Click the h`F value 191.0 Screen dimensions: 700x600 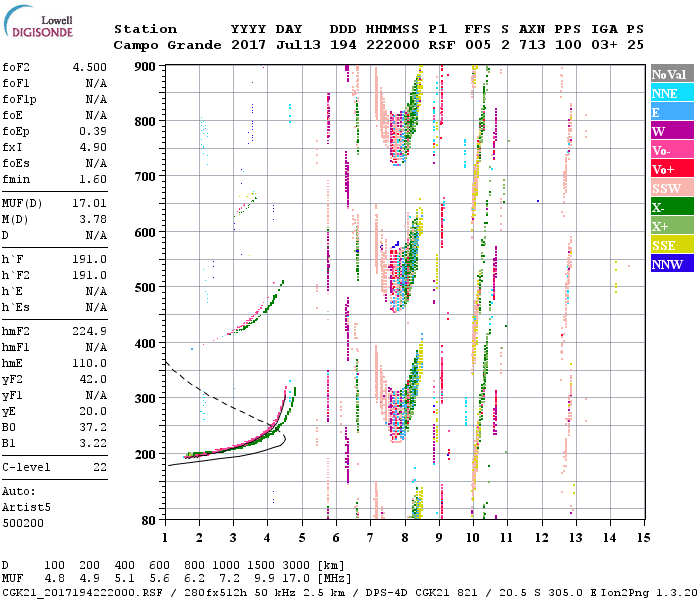pos(90,259)
